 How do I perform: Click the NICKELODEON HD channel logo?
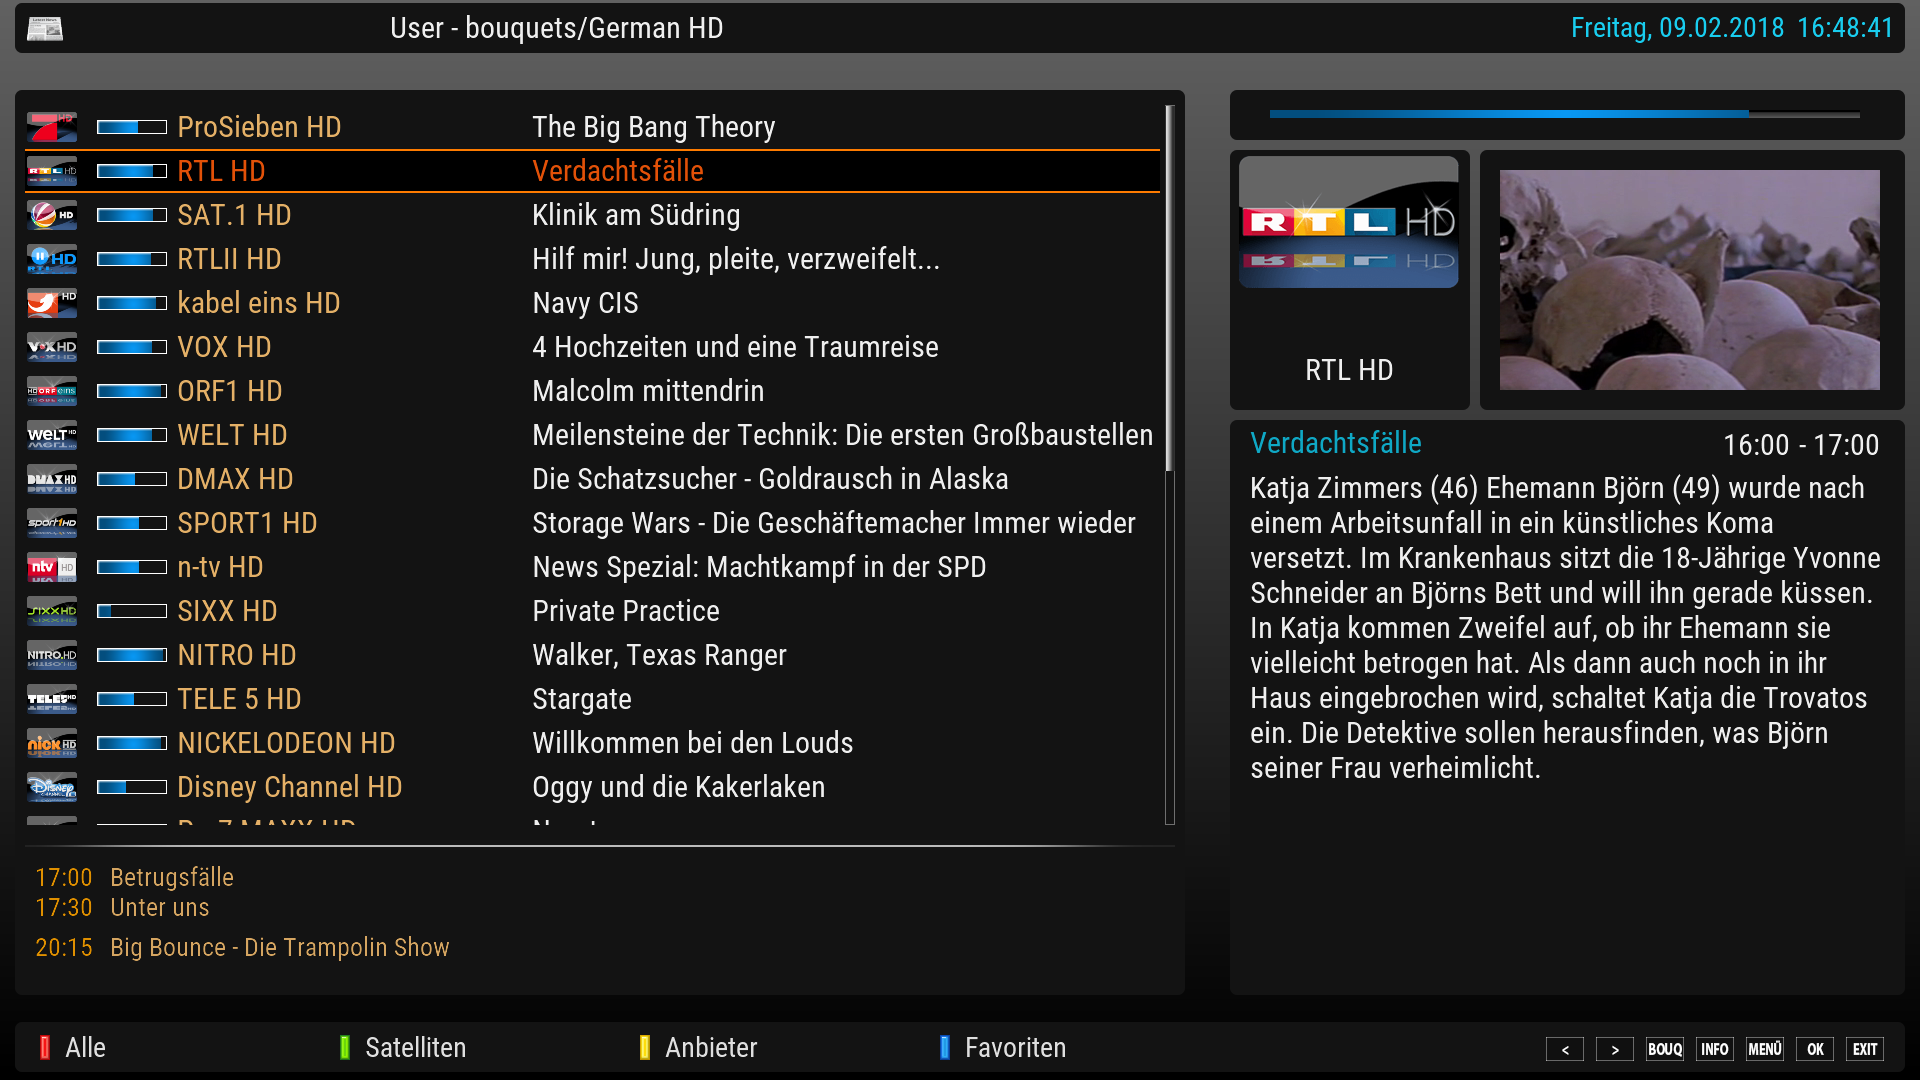tap(51, 743)
